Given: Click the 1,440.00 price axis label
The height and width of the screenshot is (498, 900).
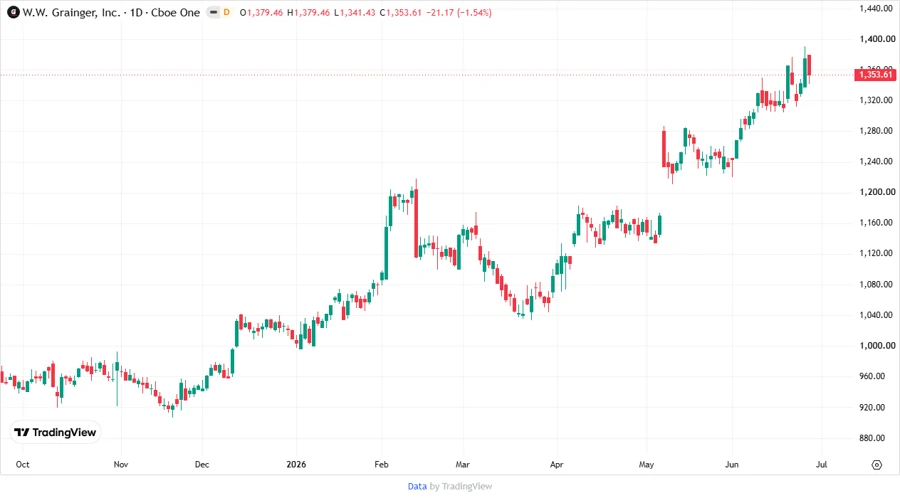Looking at the screenshot, I should click(876, 8).
